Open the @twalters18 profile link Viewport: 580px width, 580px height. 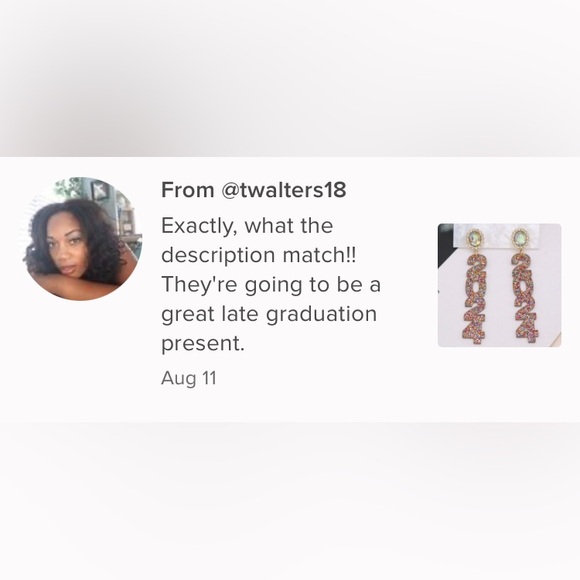point(283,190)
